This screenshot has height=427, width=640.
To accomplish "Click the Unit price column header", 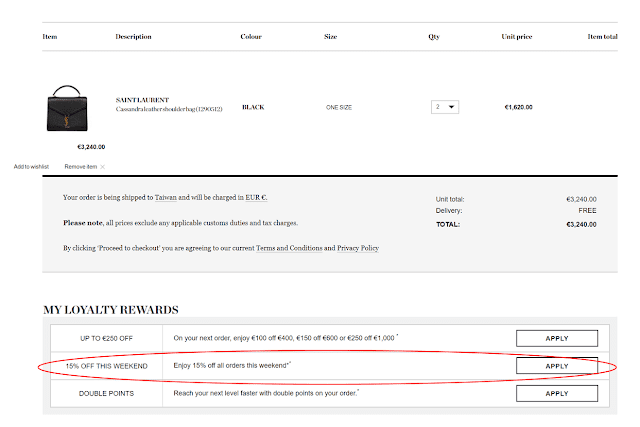I will coord(517,37).
